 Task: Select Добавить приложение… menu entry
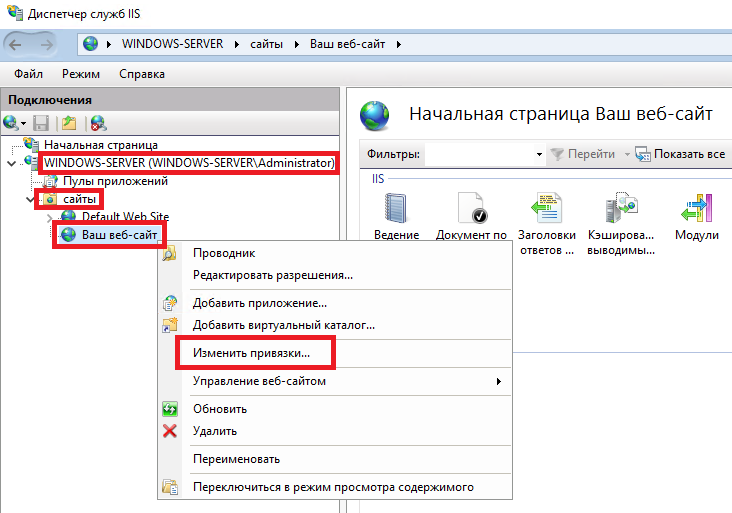coord(335,303)
